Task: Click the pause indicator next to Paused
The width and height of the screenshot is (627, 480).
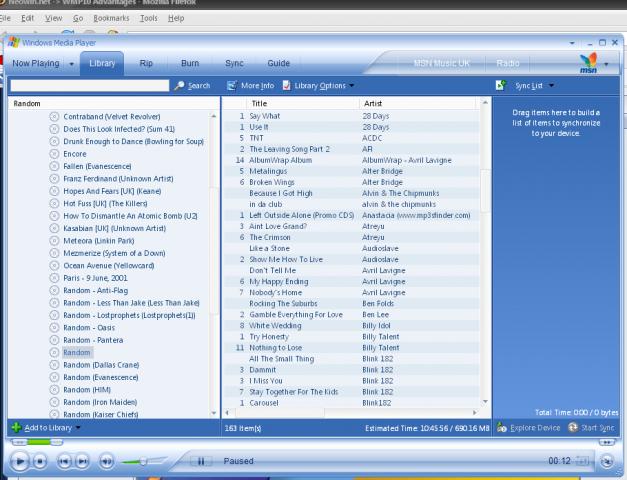Action: [x=201, y=462]
